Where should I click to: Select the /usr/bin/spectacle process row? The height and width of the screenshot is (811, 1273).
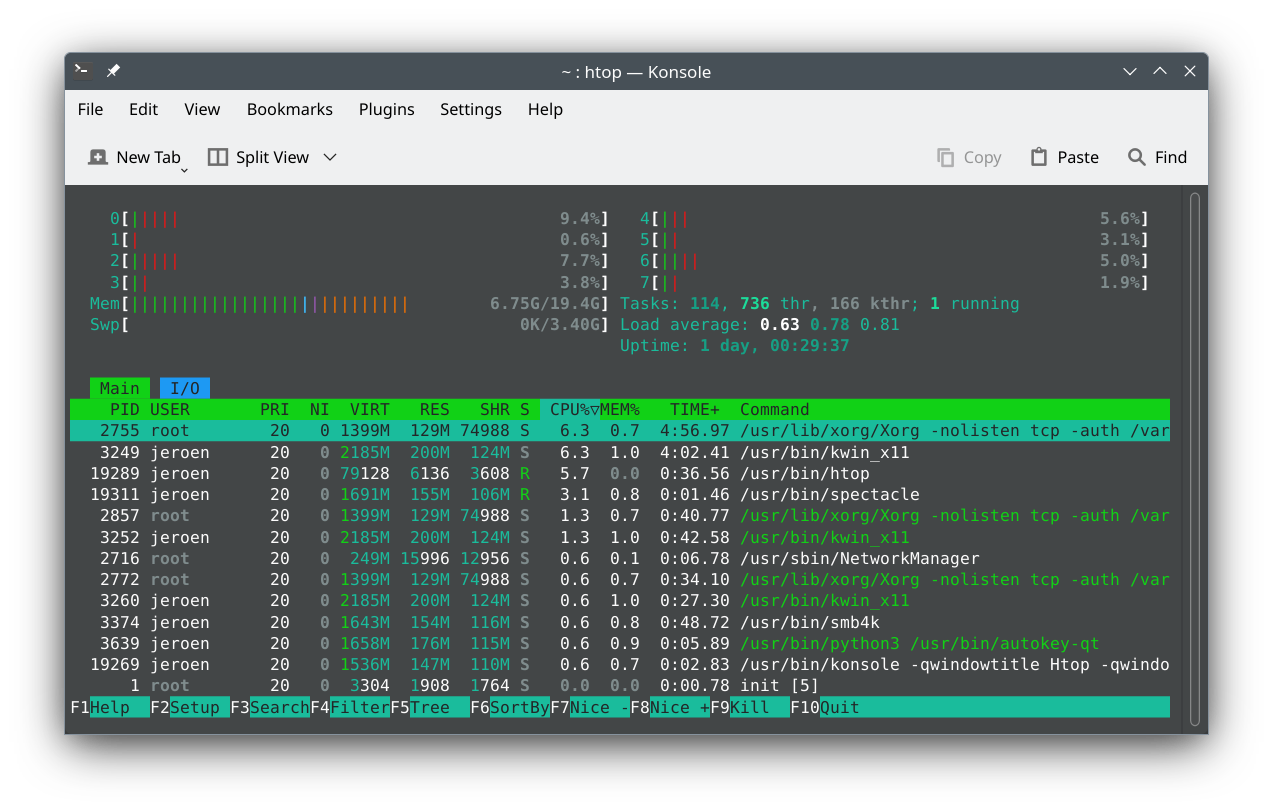620,494
